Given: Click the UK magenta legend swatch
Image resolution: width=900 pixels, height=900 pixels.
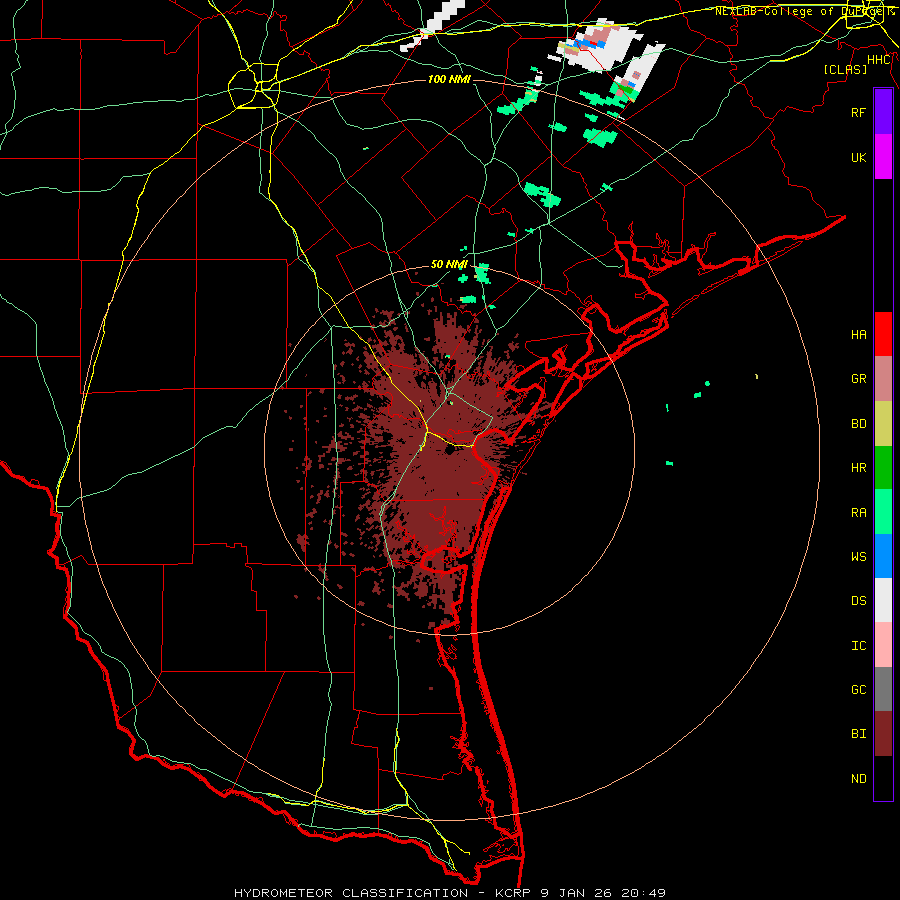Looking at the screenshot, I should (883, 157).
